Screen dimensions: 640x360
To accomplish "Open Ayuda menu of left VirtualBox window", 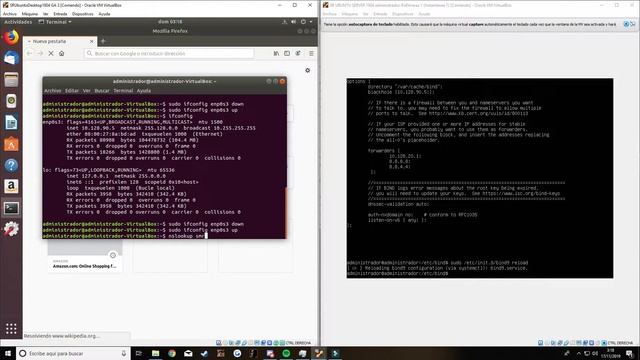I will click(x=104, y=14).
